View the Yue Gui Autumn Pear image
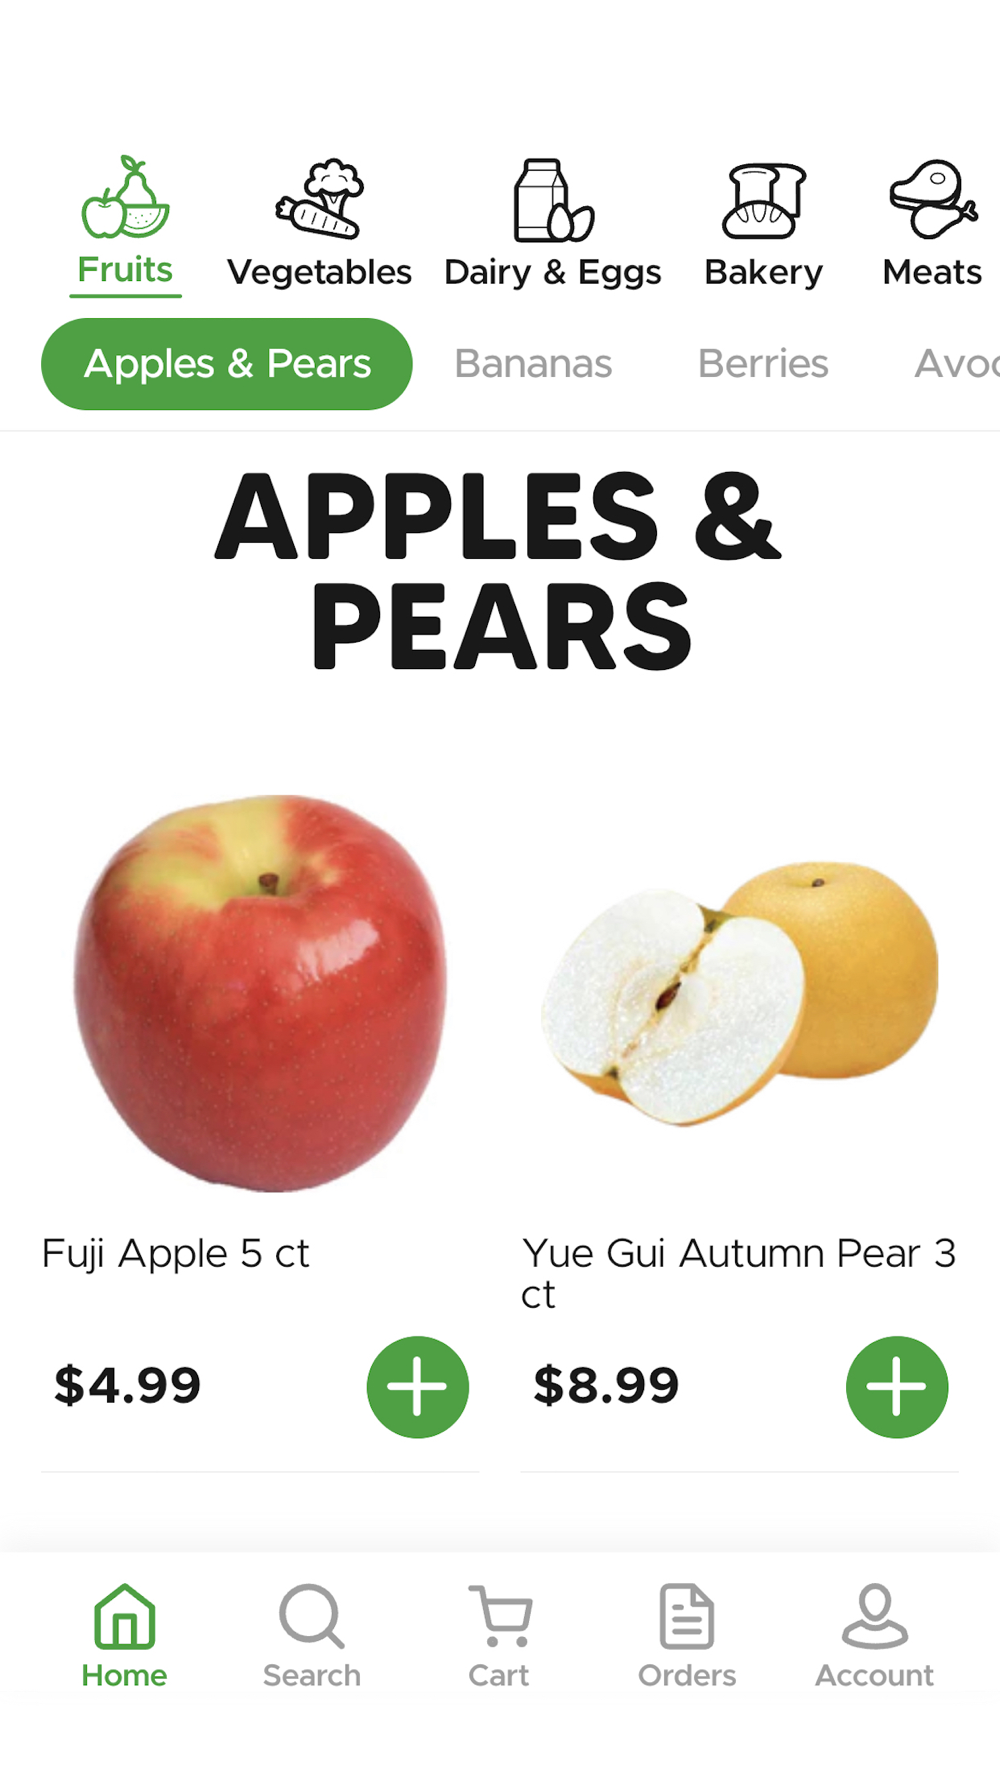Image resolution: width=1000 pixels, height=1778 pixels. click(x=740, y=993)
